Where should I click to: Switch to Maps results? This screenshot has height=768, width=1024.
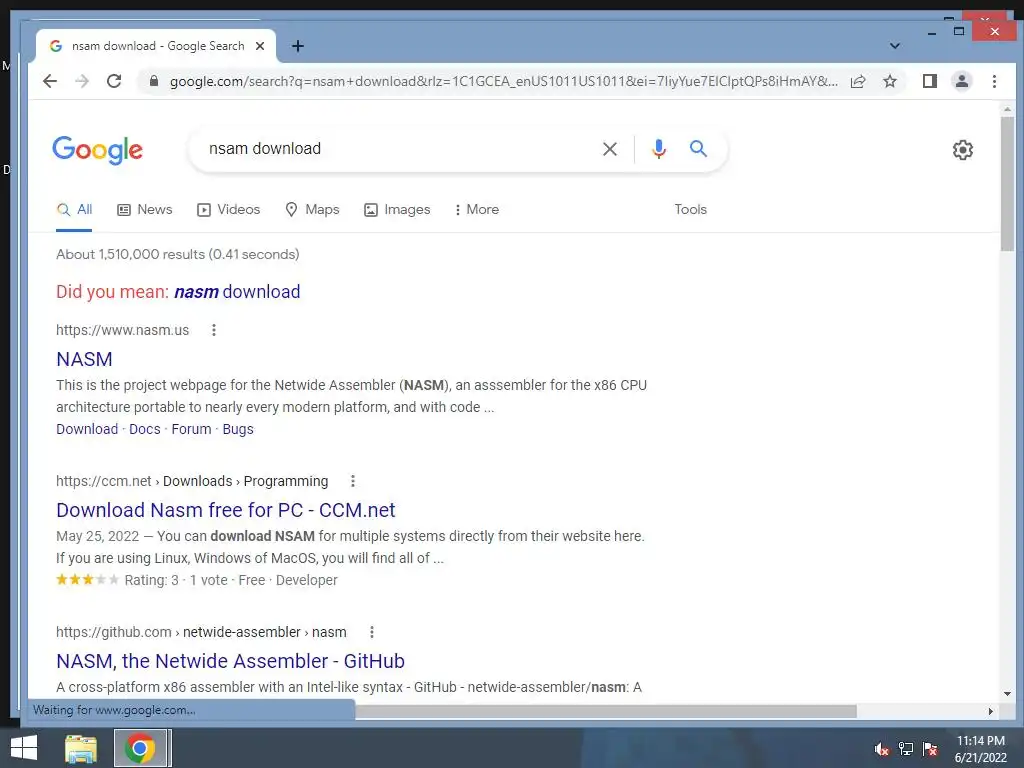pos(312,210)
